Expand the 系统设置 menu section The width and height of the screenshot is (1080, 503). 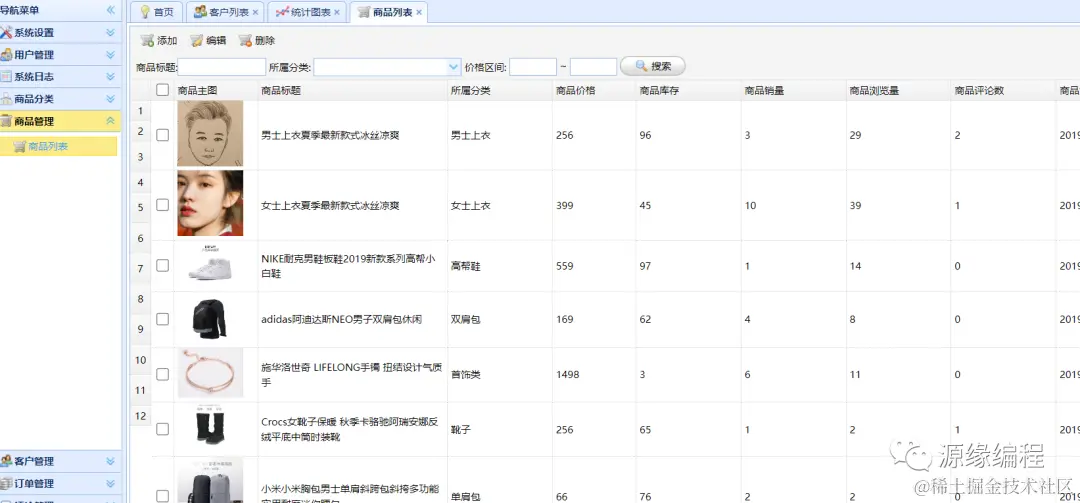tap(110, 32)
